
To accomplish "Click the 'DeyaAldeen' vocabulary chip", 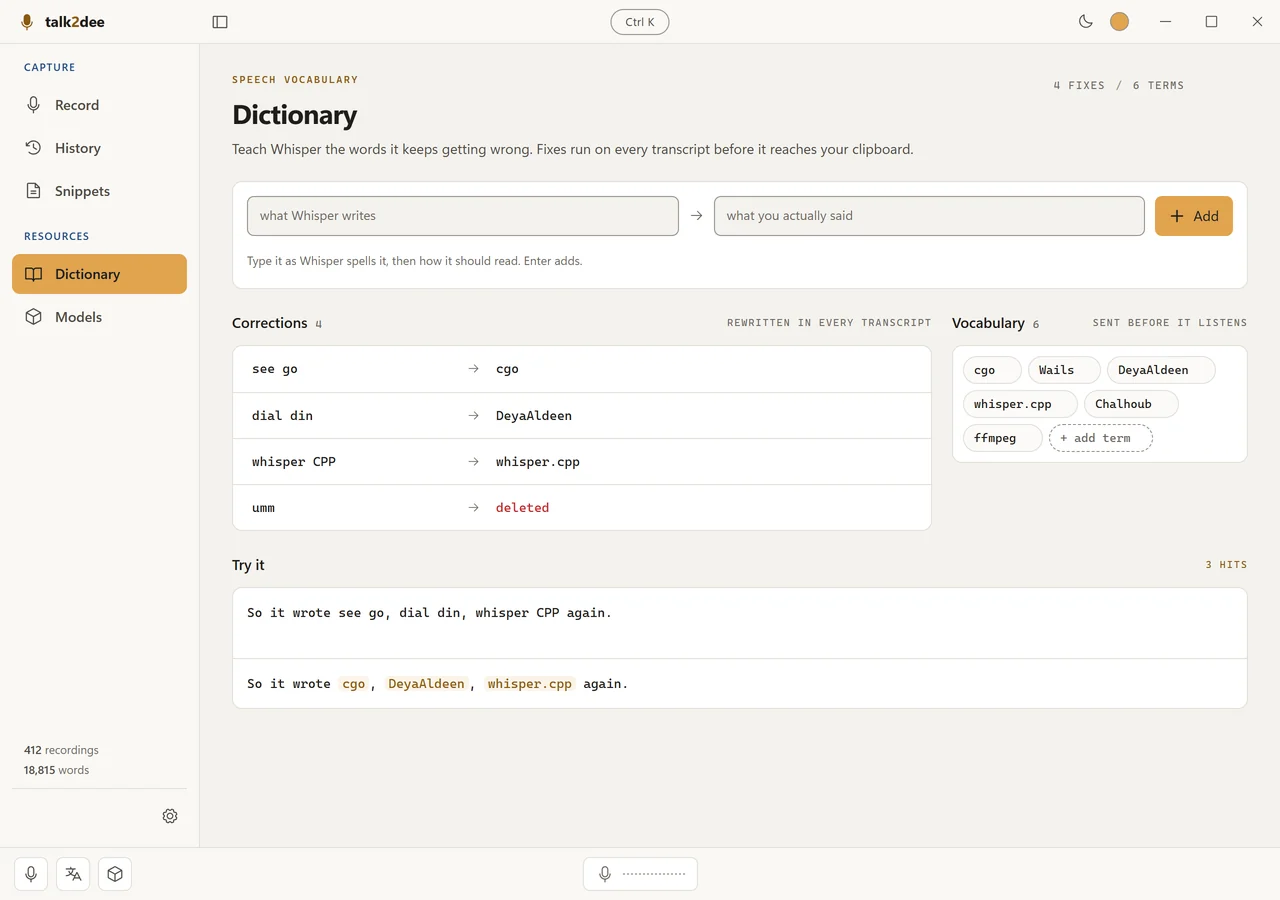I will coord(1161,370).
